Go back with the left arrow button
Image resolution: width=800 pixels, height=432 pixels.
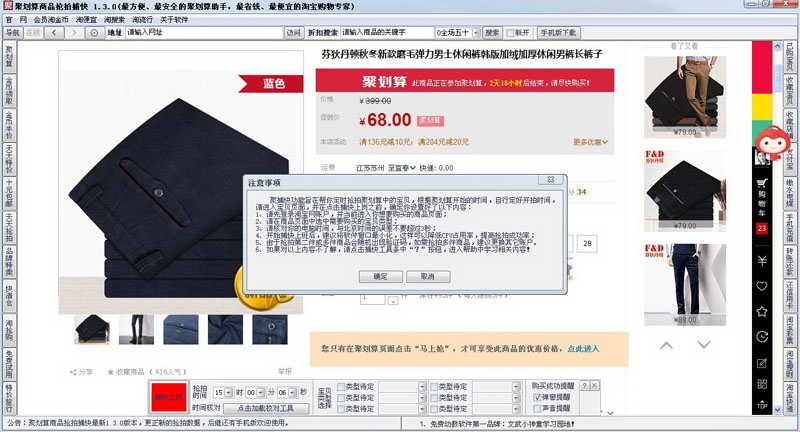[x=54, y=33]
